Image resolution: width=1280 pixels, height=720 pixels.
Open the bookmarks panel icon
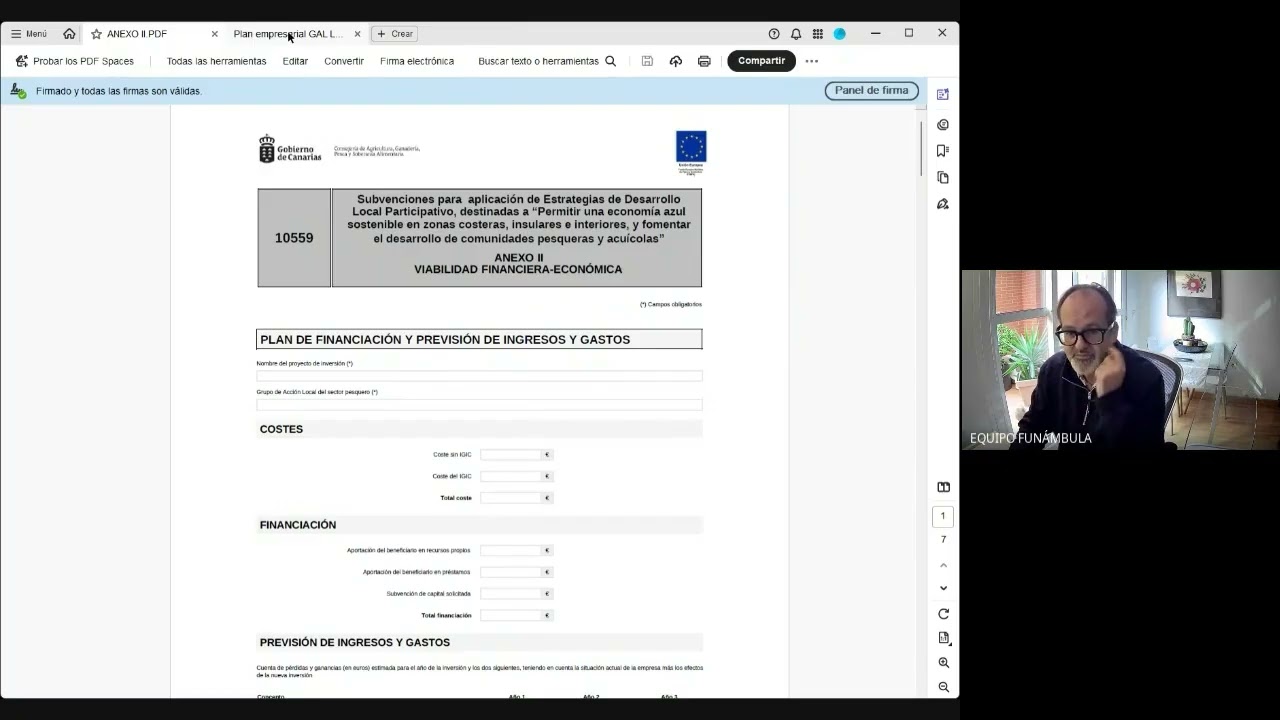pyautogui.click(x=942, y=151)
